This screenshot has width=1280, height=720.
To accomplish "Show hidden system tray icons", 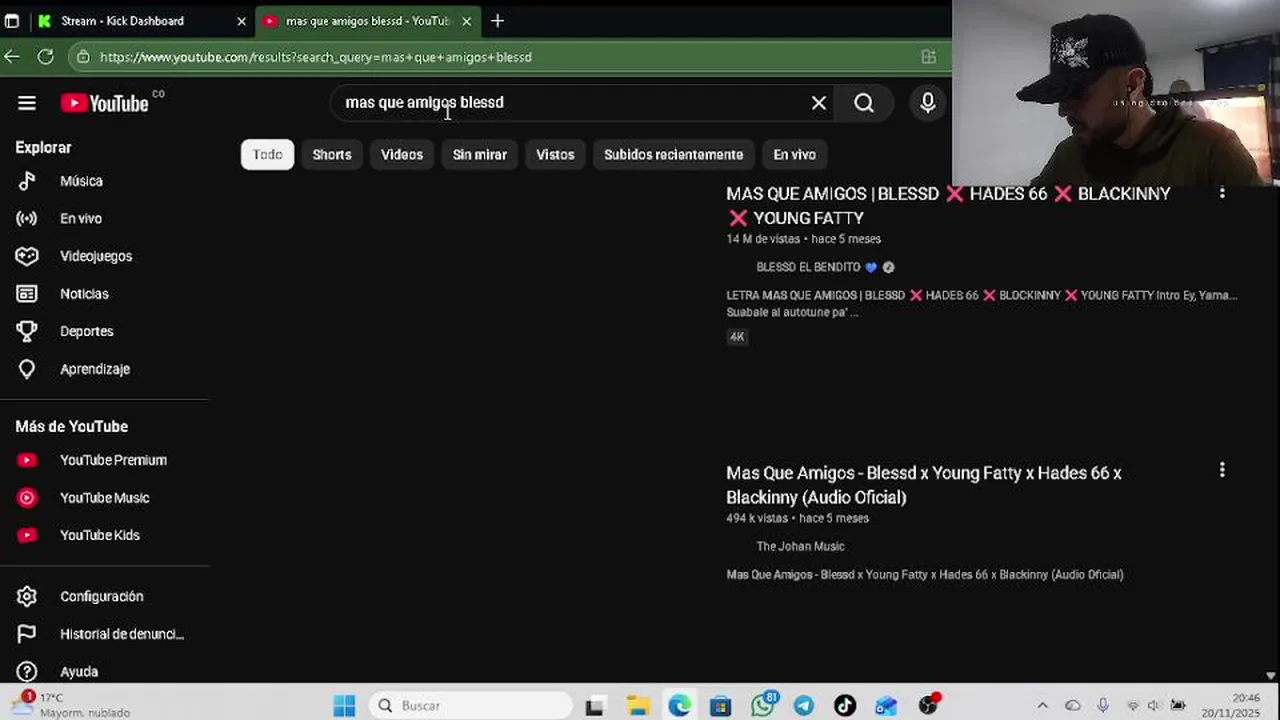I will [x=1042, y=706].
